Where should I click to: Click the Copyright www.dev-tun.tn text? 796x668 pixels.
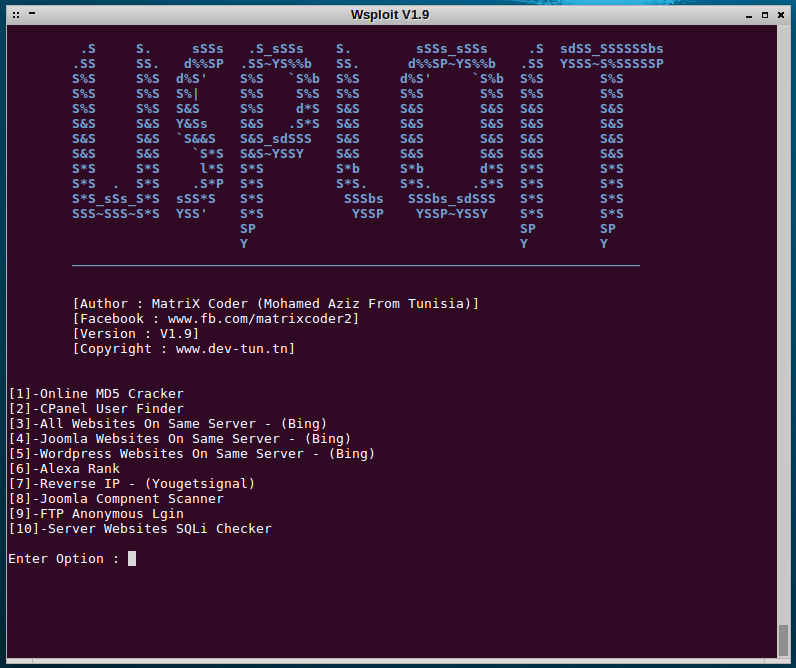click(x=184, y=349)
